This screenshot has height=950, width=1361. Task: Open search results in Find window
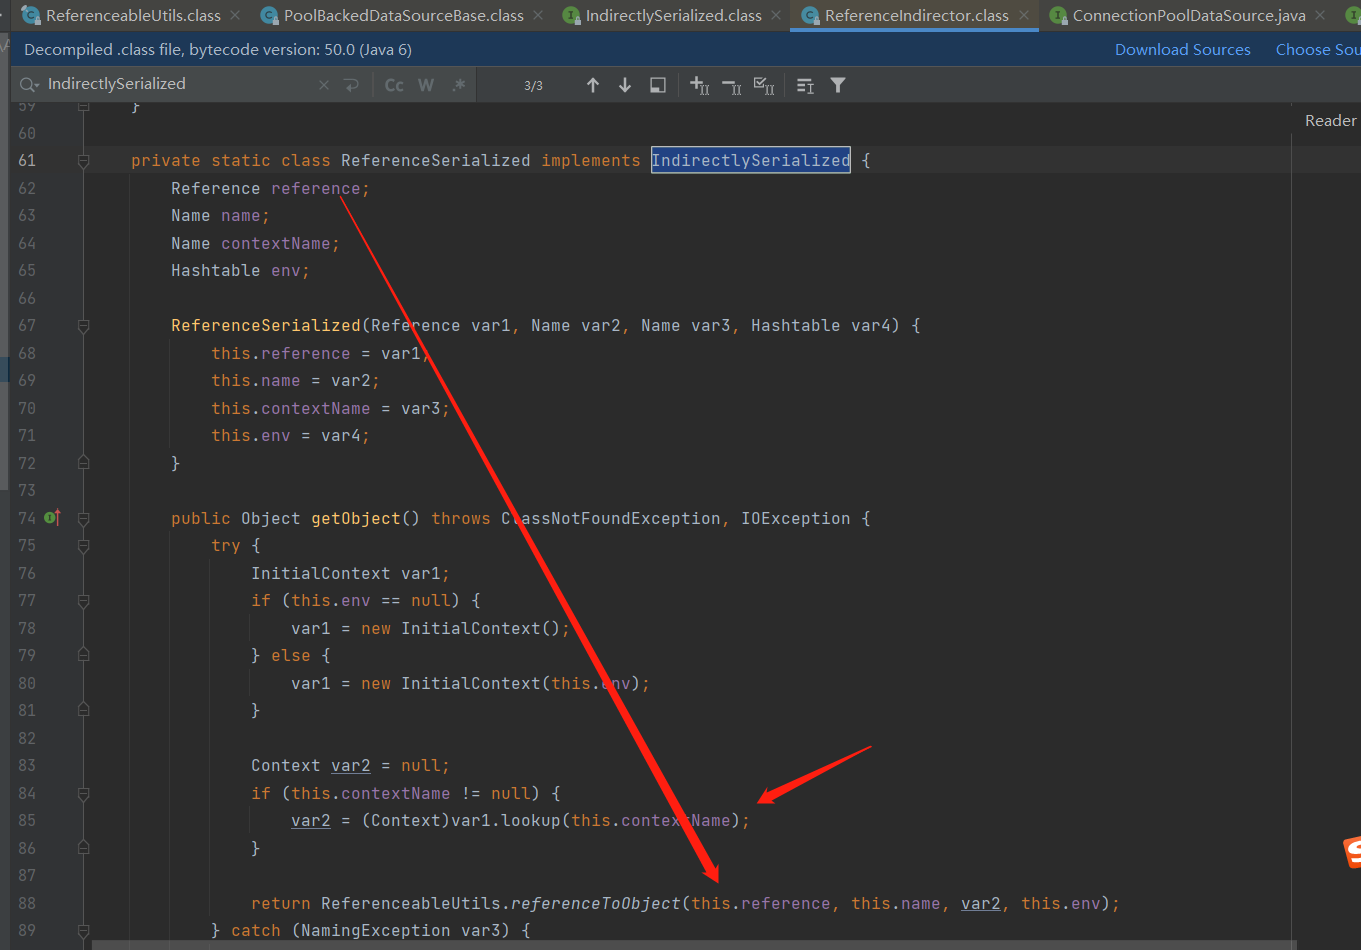[805, 85]
